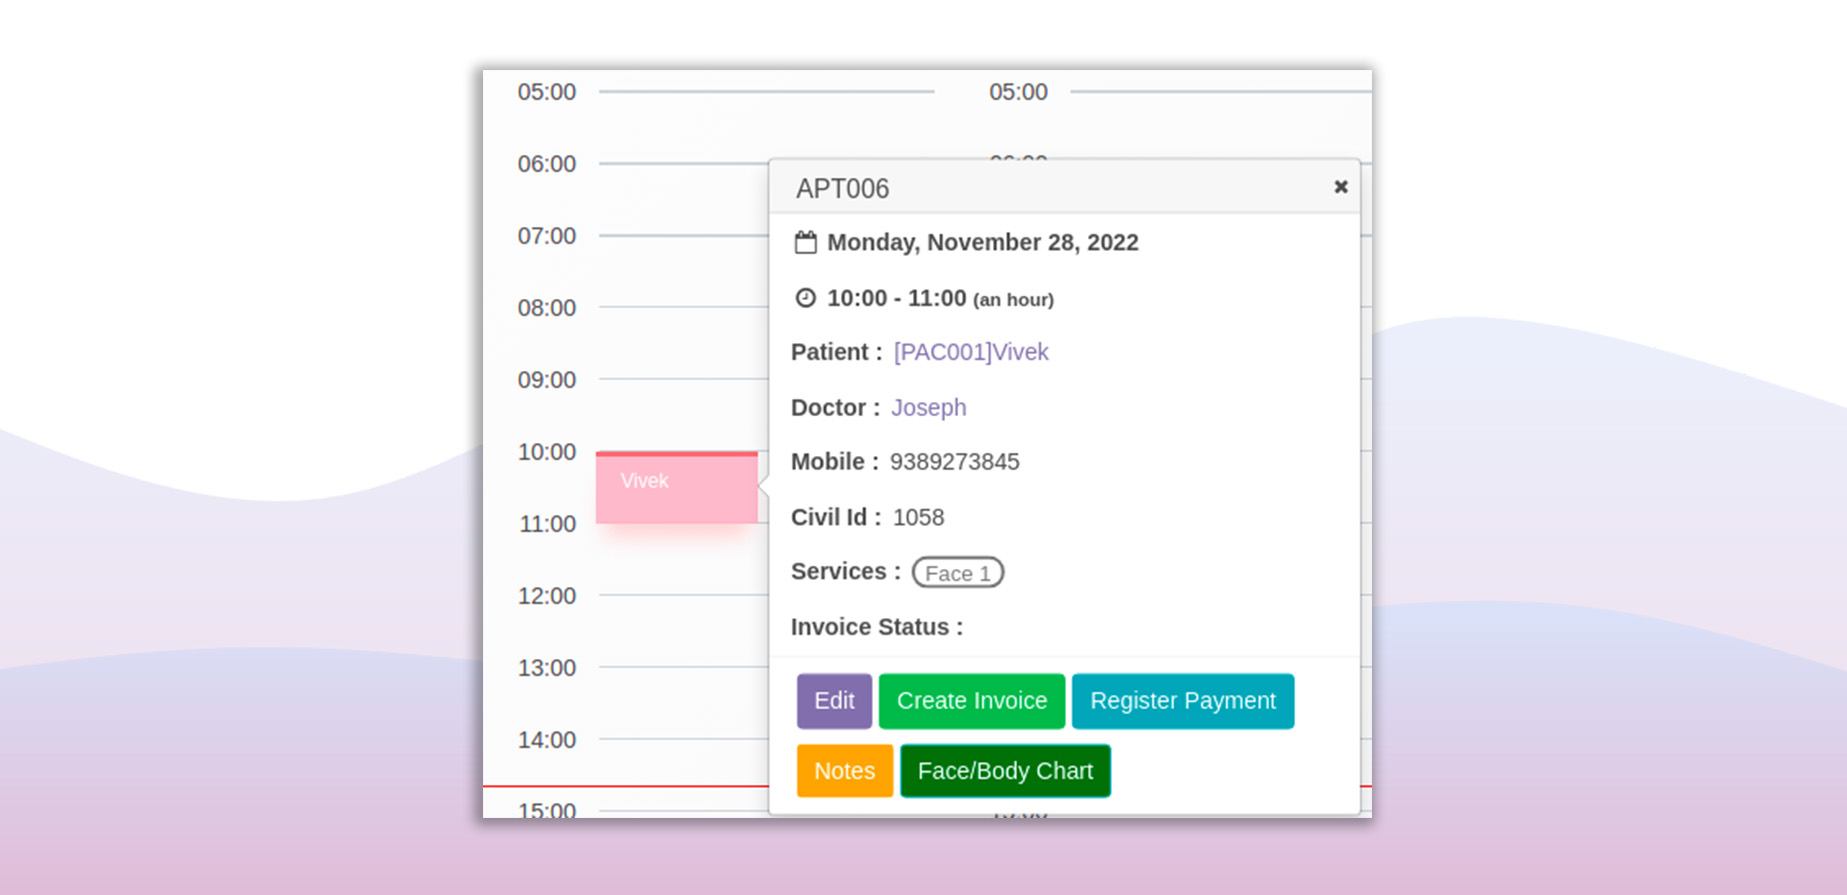Open the orange Notes button
The image size is (1847, 895).
tap(844, 771)
